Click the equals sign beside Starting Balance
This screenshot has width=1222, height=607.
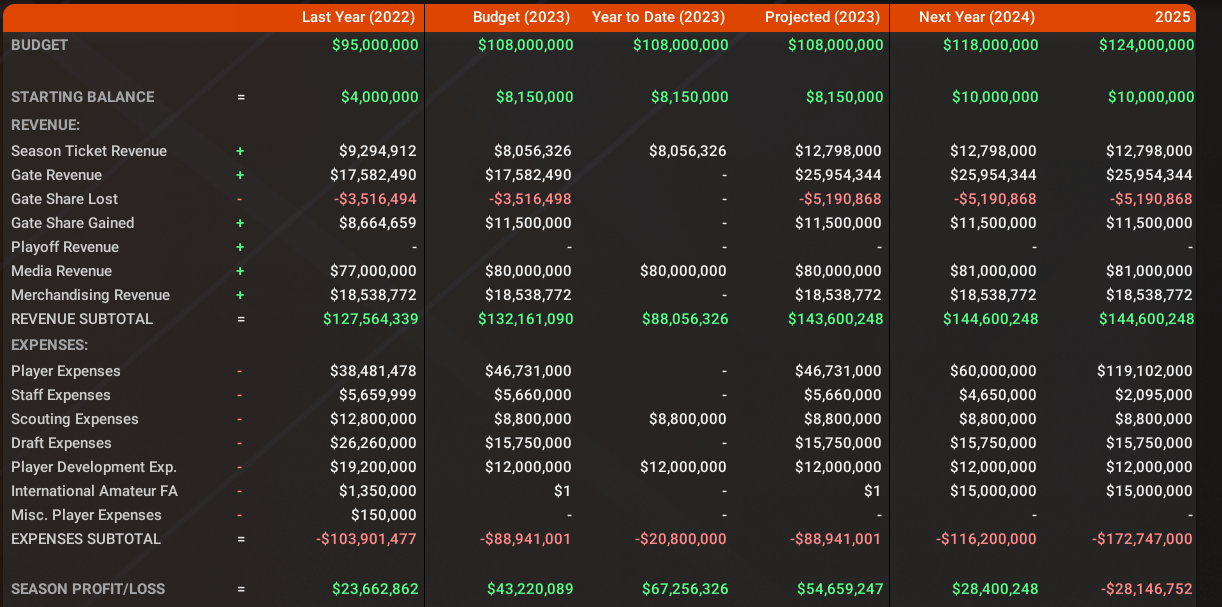[x=240, y=97]
